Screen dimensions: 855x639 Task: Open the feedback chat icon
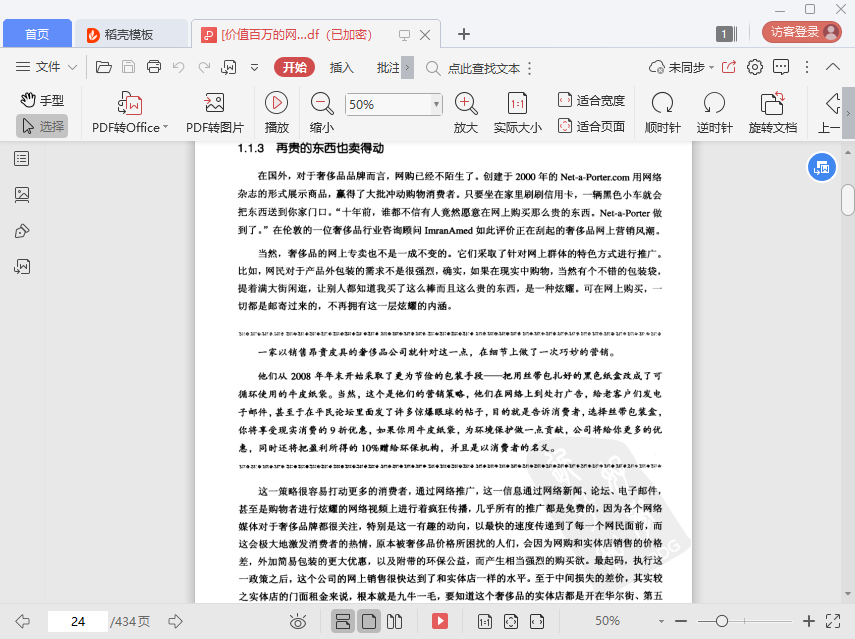(x=781, y=67)
